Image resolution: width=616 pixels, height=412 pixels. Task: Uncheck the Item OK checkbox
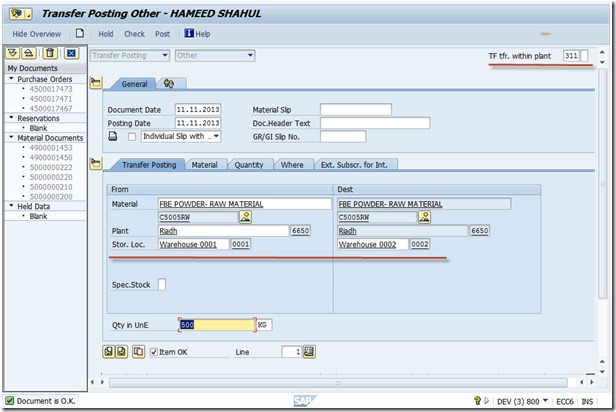point(154,352)
